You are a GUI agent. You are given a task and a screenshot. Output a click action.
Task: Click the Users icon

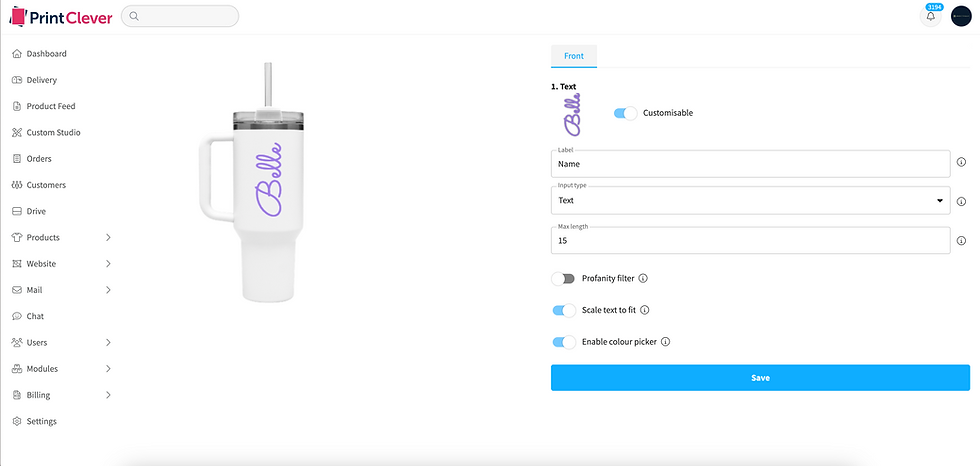17,342
